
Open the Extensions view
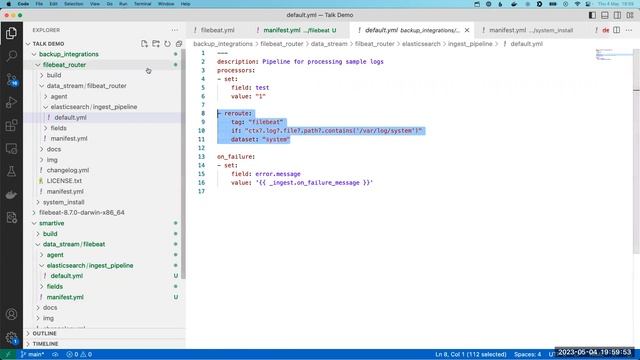[x=11, y=125]
